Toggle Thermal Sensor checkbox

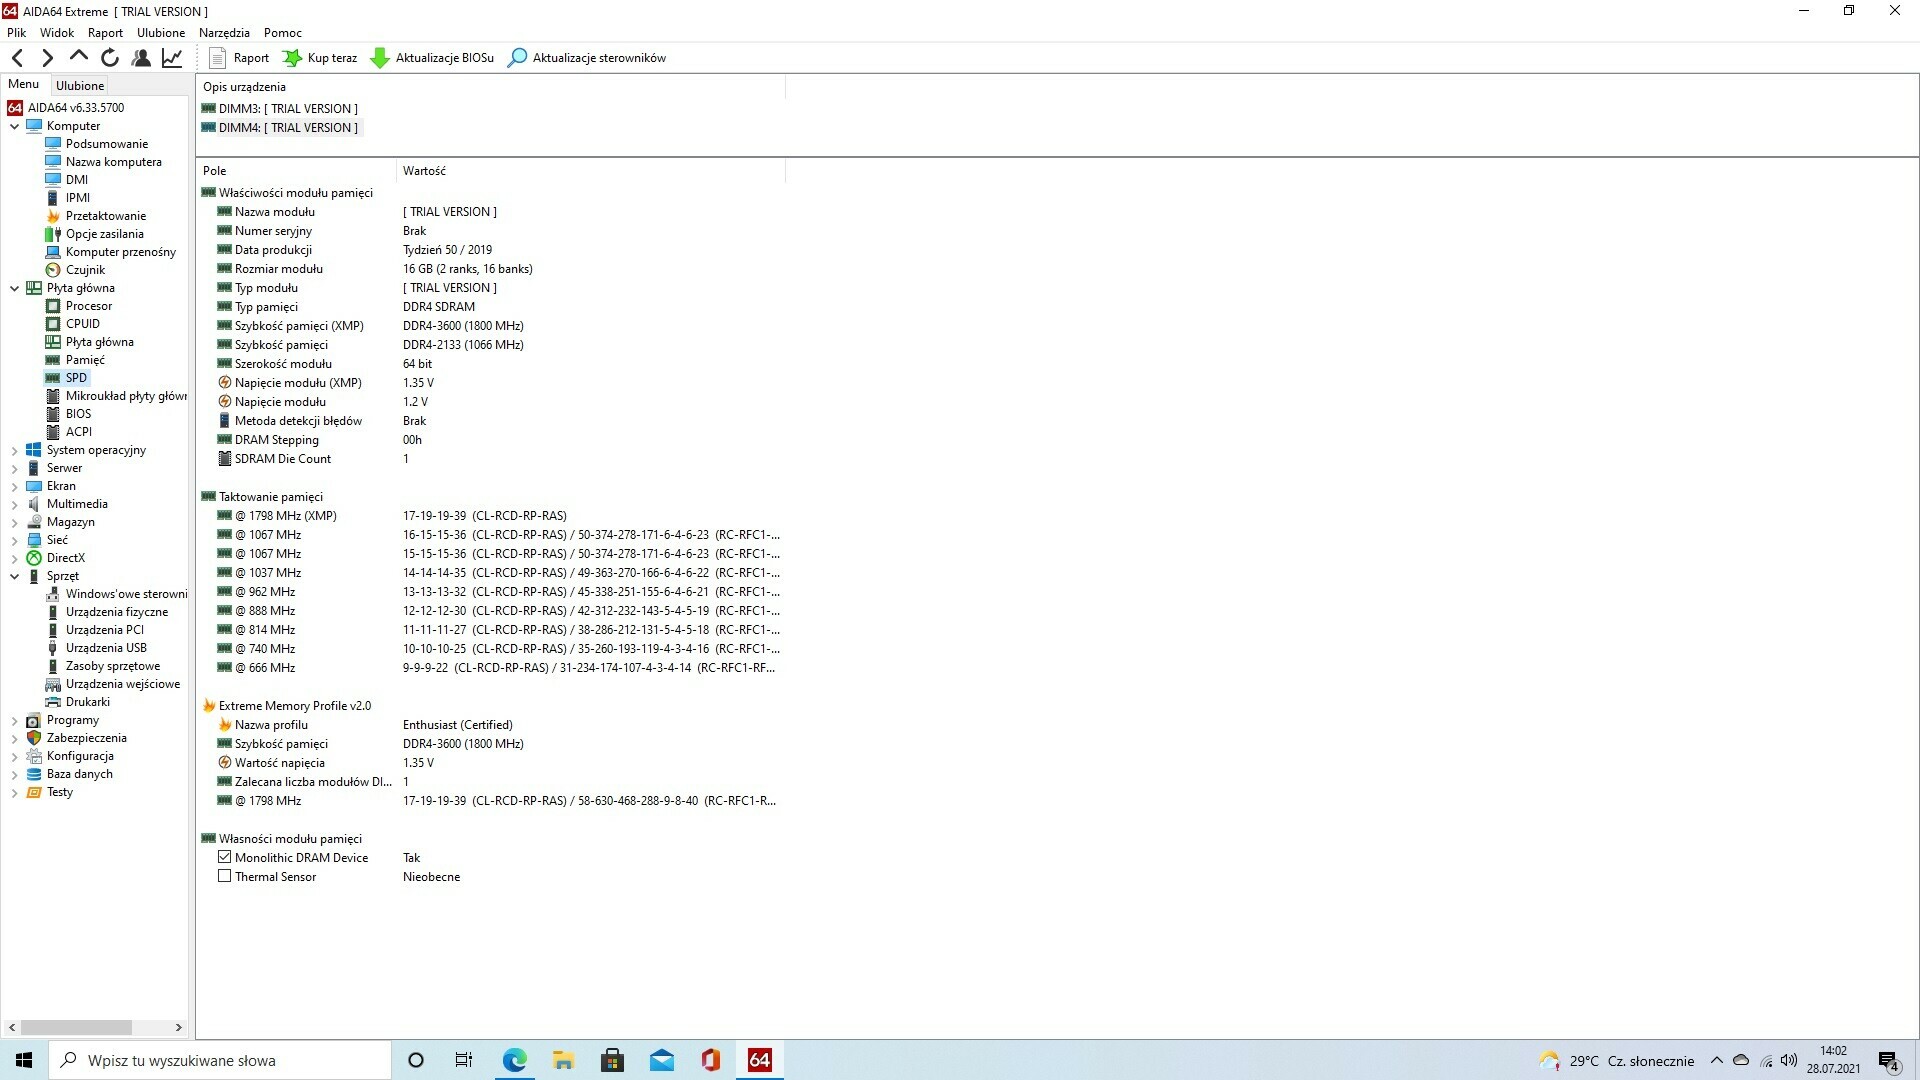point(224,876)
